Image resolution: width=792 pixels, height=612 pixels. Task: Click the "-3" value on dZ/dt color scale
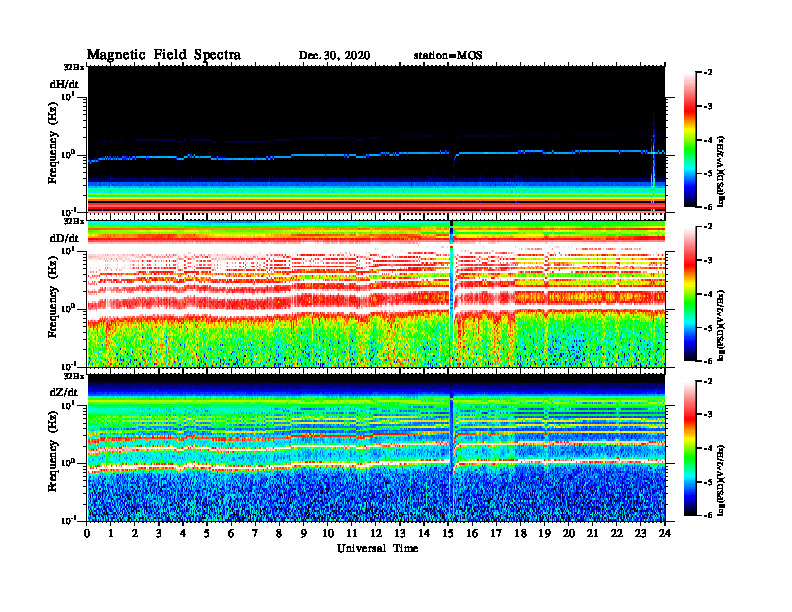pos(708,415)
